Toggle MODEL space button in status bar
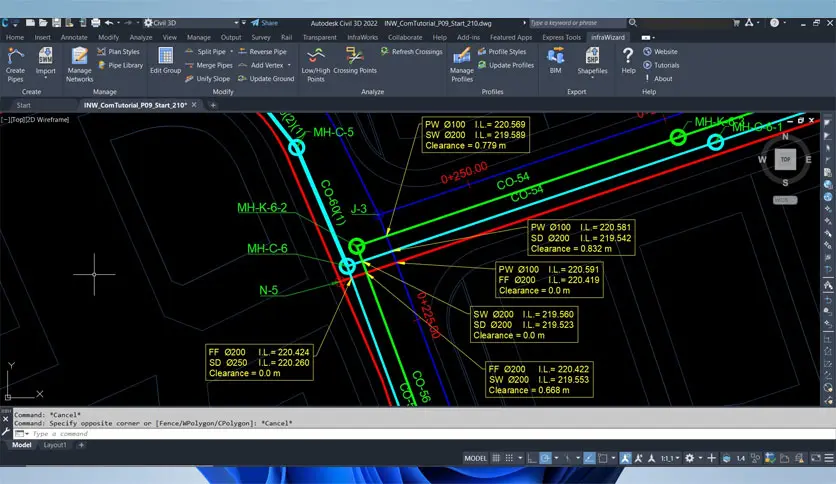Image resolution: width=836 pixels, height=484 pixels. click(x=475, y=458)
